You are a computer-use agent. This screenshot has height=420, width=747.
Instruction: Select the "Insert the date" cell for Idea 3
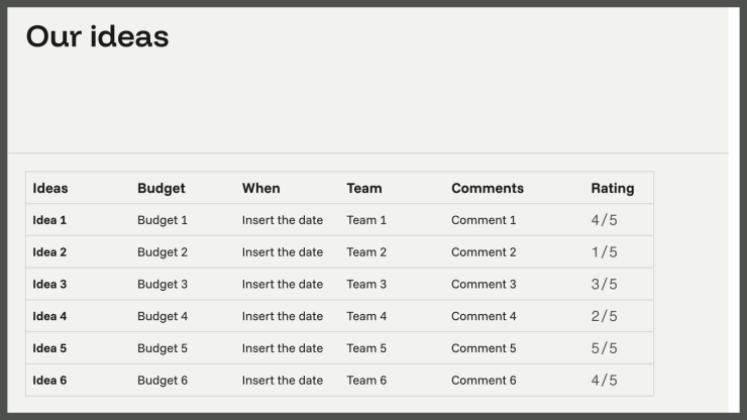click(282, 284)
